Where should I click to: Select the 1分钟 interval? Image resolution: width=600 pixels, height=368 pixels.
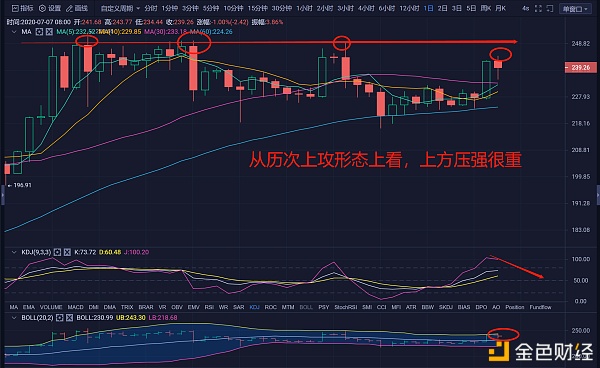170,8
